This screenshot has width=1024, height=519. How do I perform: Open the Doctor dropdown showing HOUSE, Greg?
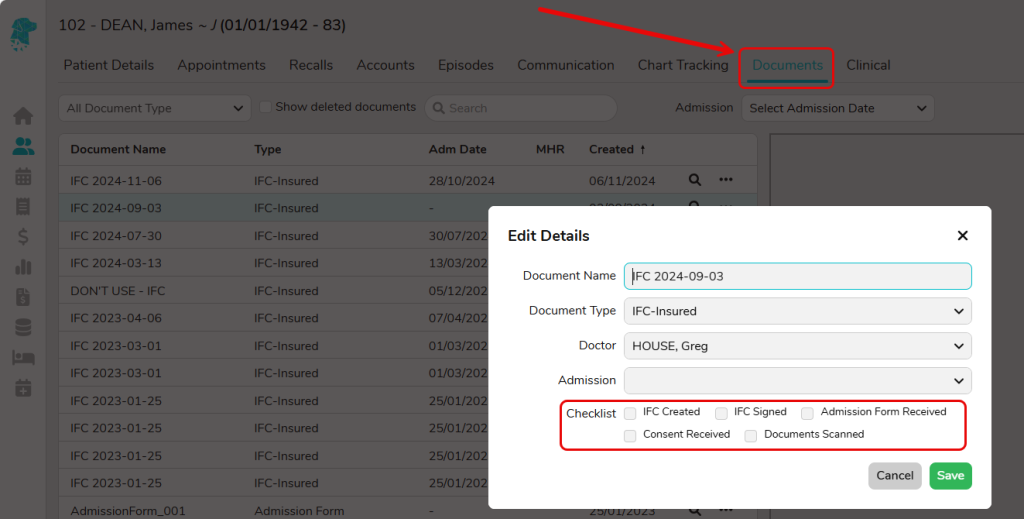coord(797,346)
